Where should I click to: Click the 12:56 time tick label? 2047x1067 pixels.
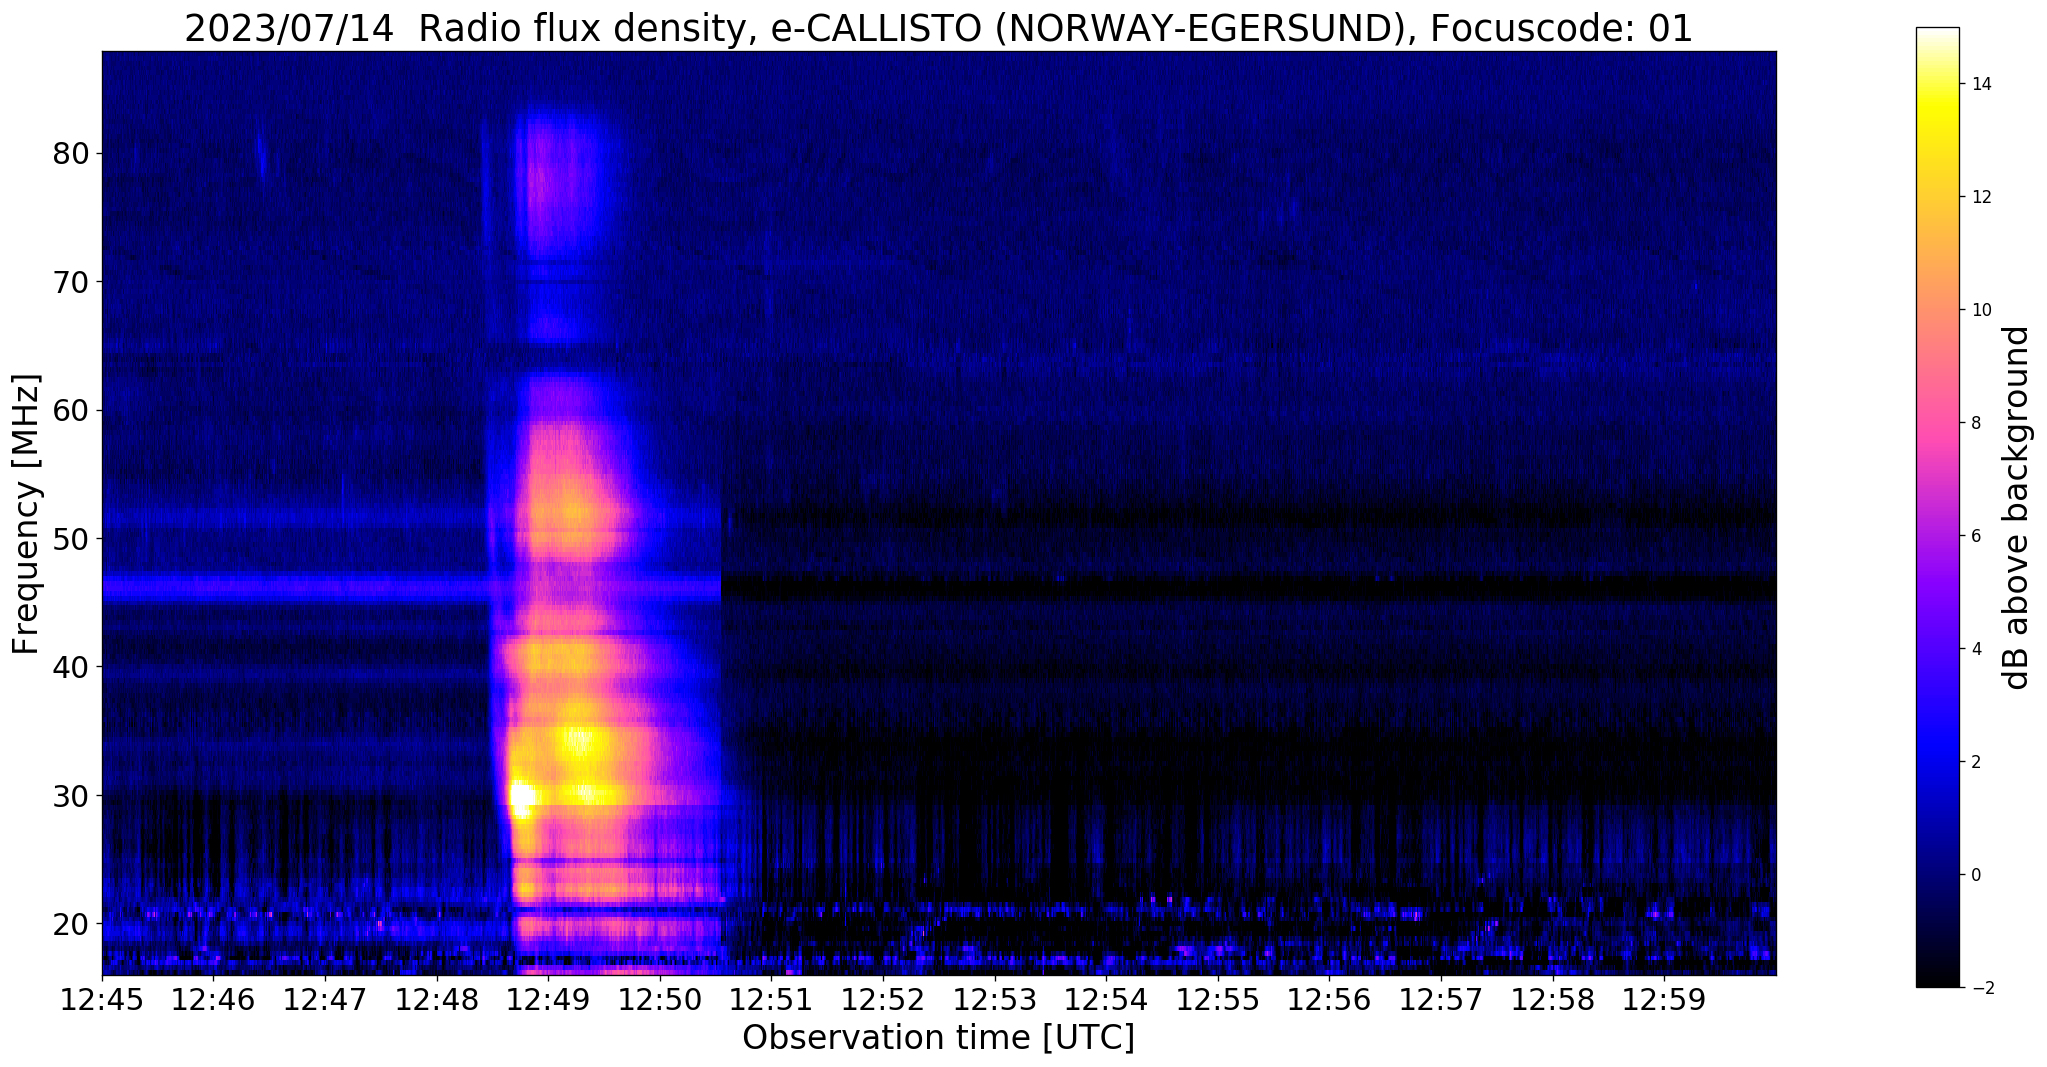coord(1329,998)
